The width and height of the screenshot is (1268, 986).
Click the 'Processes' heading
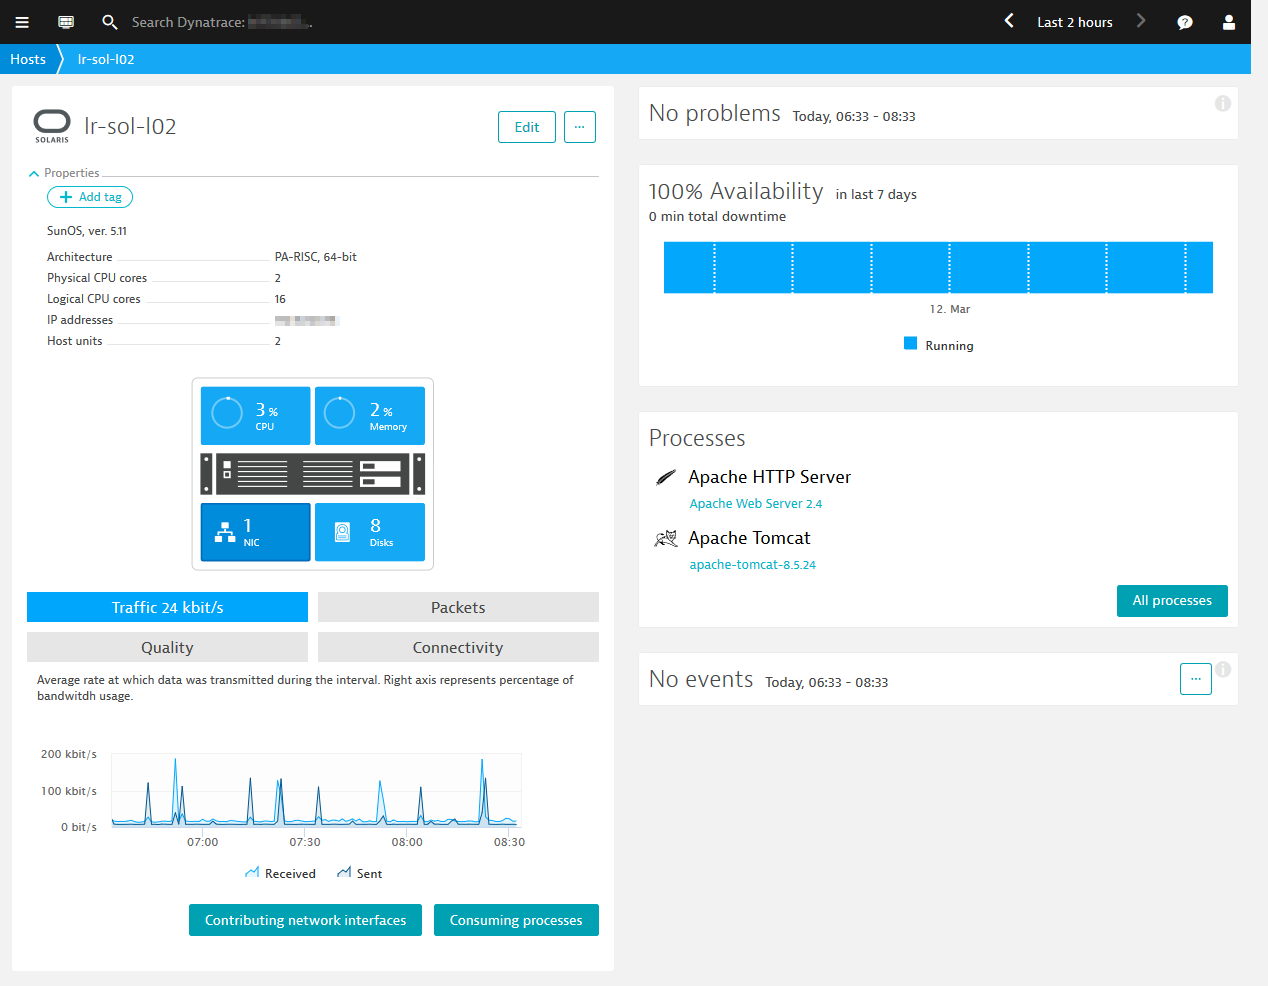click(697, 438)
